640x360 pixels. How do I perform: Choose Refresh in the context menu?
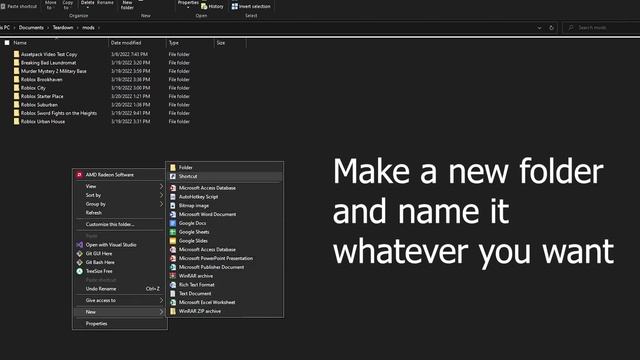point(93,213)
